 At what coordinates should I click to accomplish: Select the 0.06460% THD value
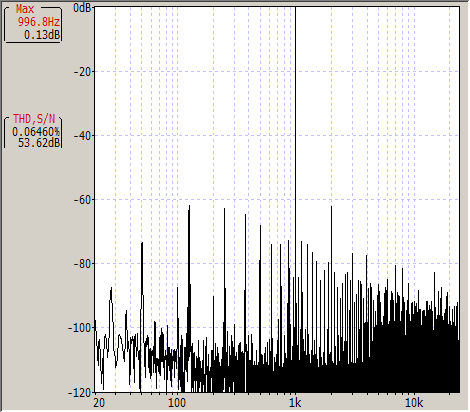(x=36, y=132)
